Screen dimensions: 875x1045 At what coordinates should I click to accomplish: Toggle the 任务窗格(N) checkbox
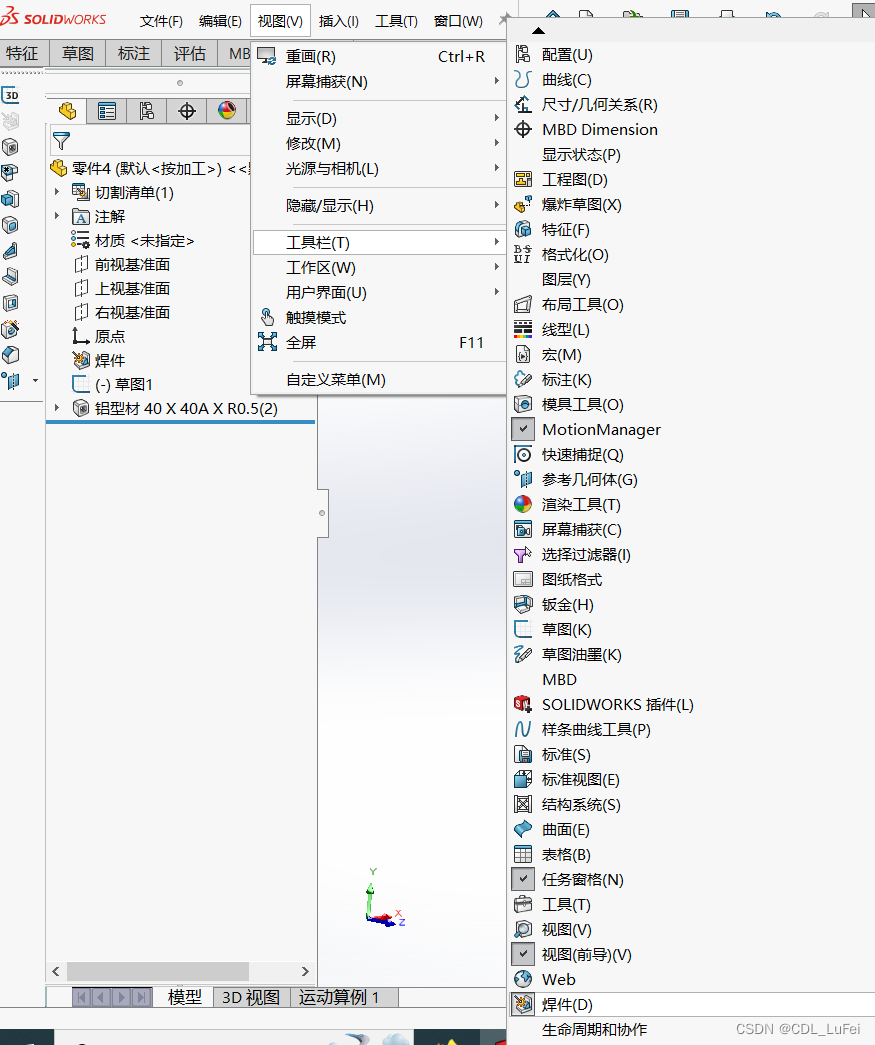523,880
